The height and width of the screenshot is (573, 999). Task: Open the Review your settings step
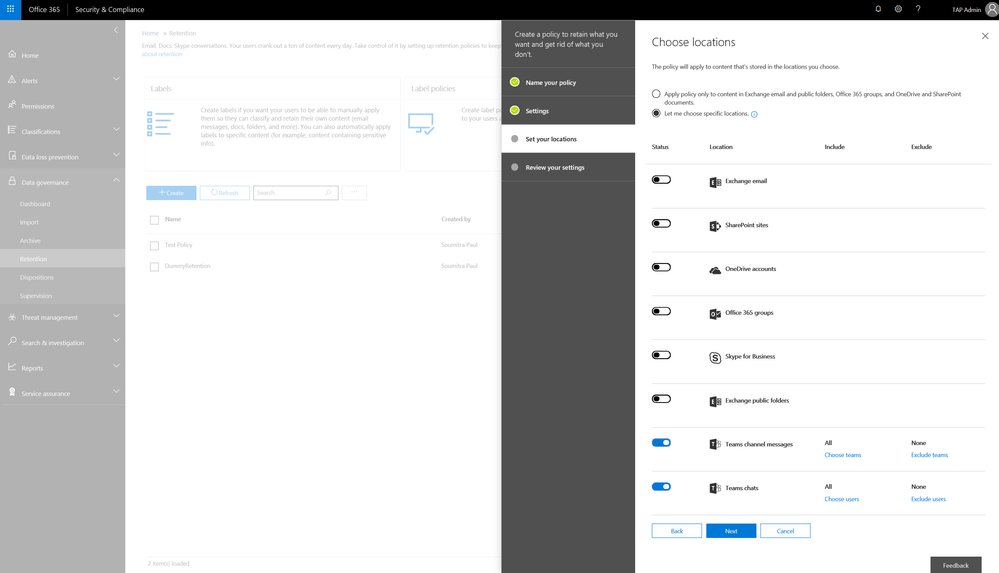point(568,167)
